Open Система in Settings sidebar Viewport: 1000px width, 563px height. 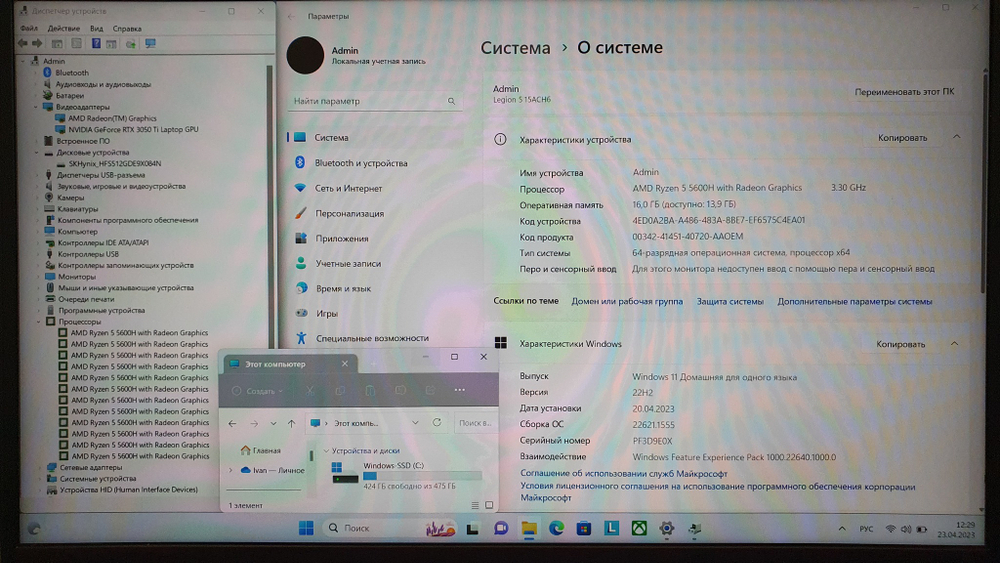tap(332, 138)
